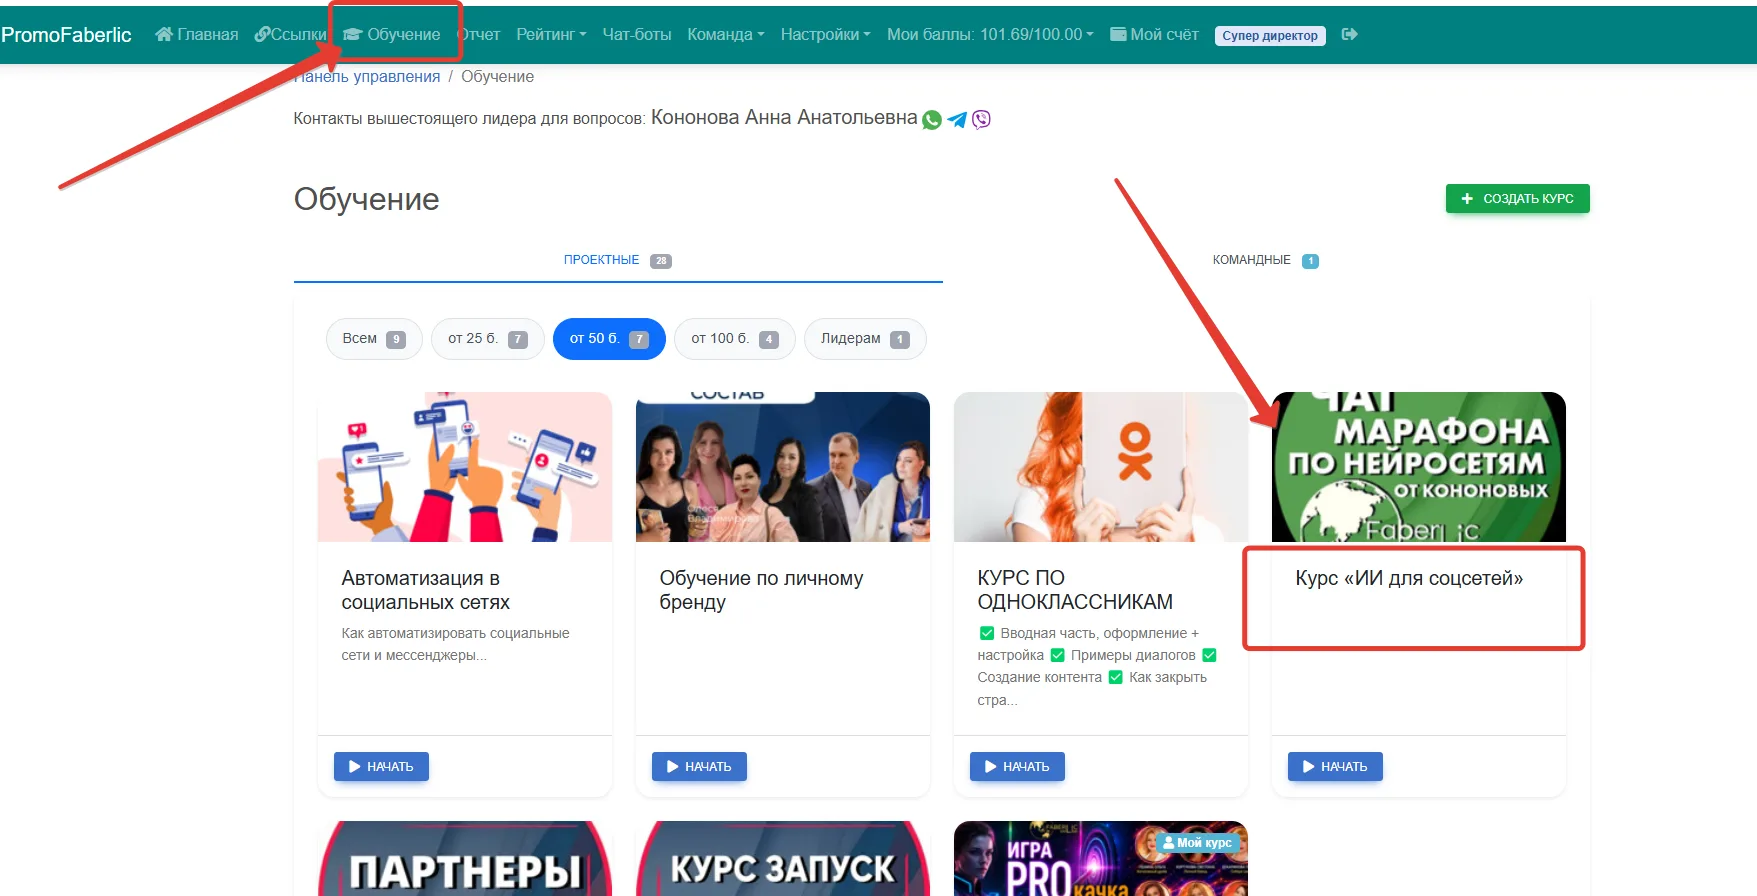Viewport: 1757px width, 896px height.
Task: Open the Одноклассники course image
Action: coord(1101,467)
